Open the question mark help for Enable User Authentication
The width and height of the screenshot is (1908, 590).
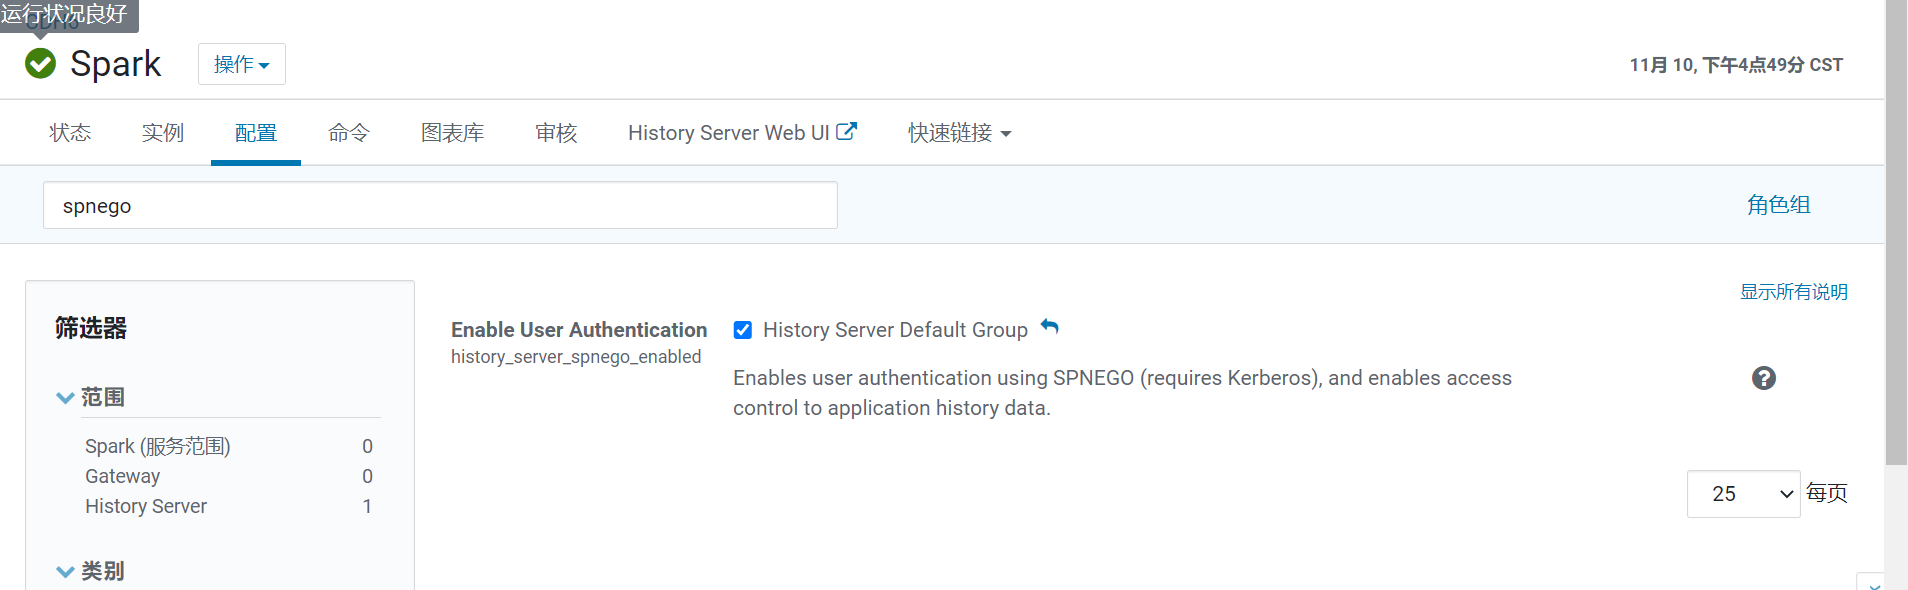tap(1764, 378)
